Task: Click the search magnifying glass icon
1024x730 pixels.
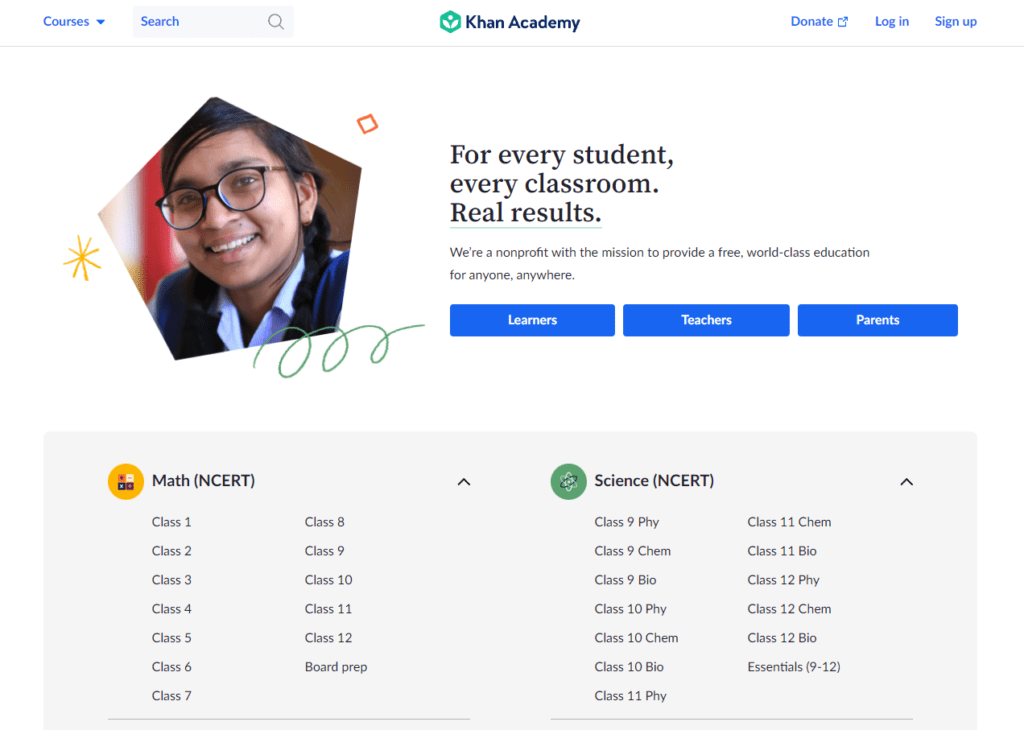Action: coord(276,22)
